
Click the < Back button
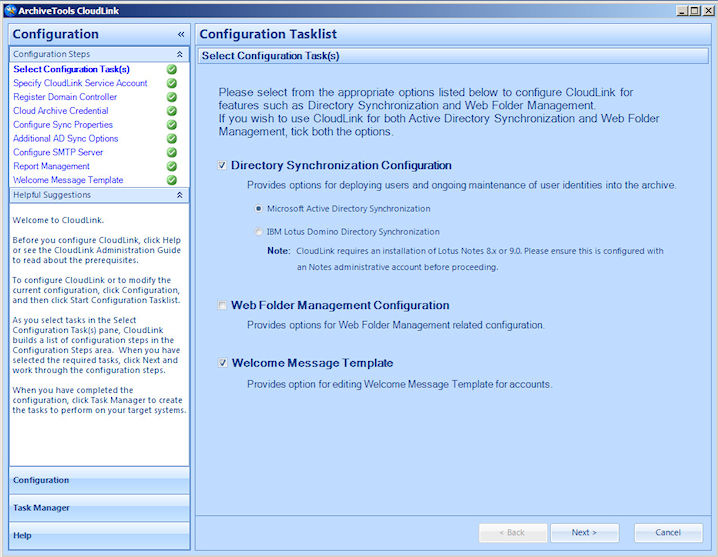[x=512, y=532]
